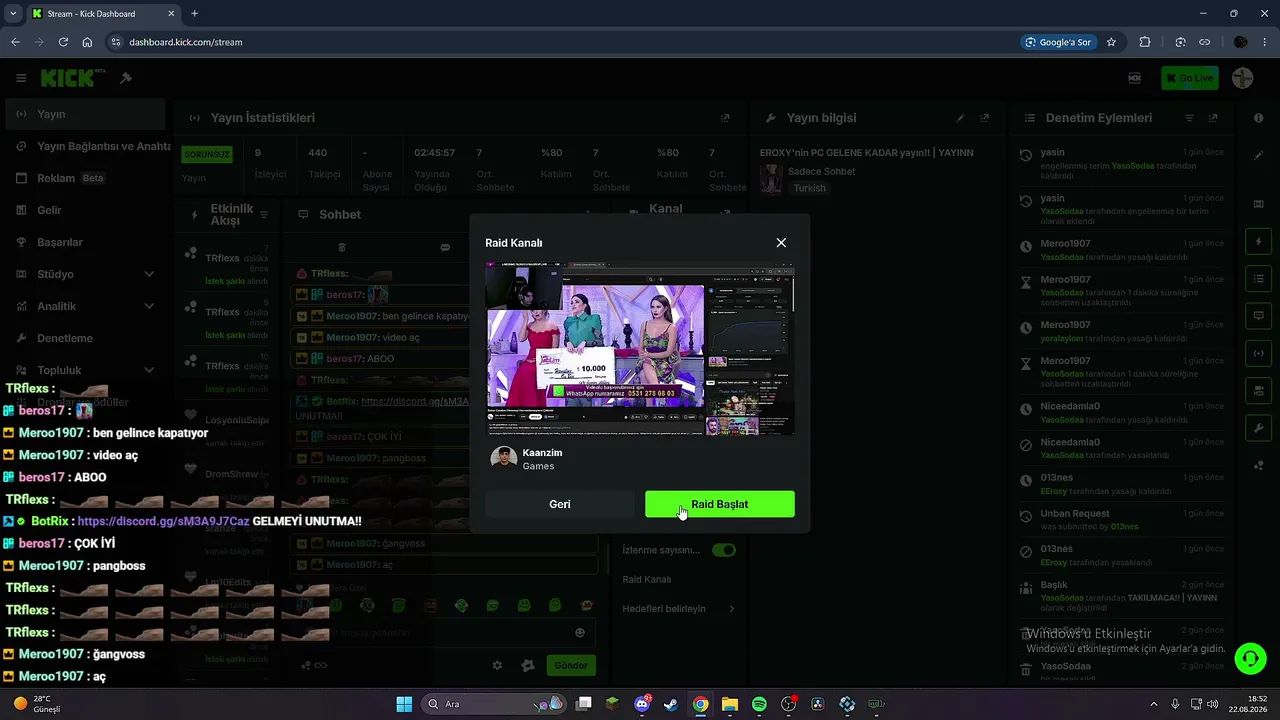Open Discord from the taskbar
Screen dimensions: 1280x720
642,704
